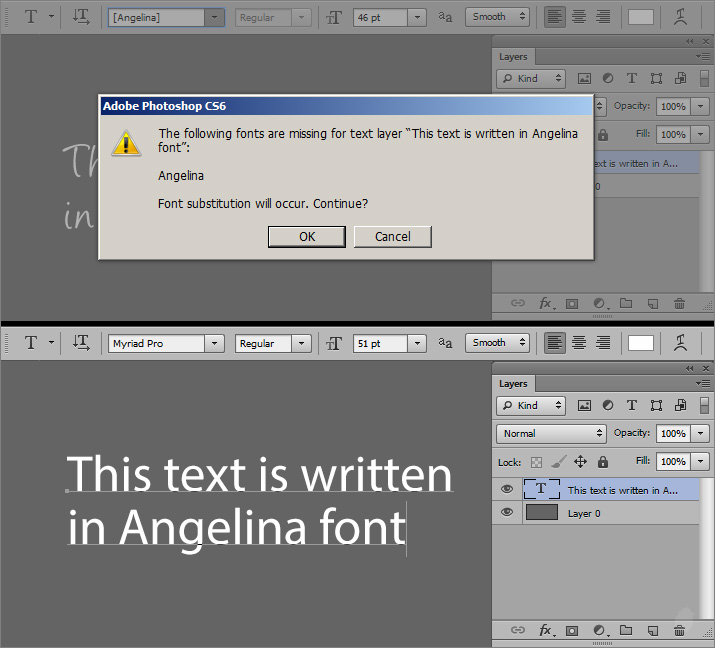
Task: Click the delete layer trash icon at the very bottom
Action: [x=679, y=630]
